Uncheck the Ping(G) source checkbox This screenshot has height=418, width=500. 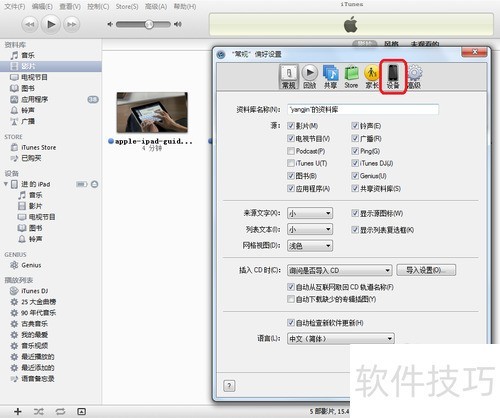[x=355, y=151]
